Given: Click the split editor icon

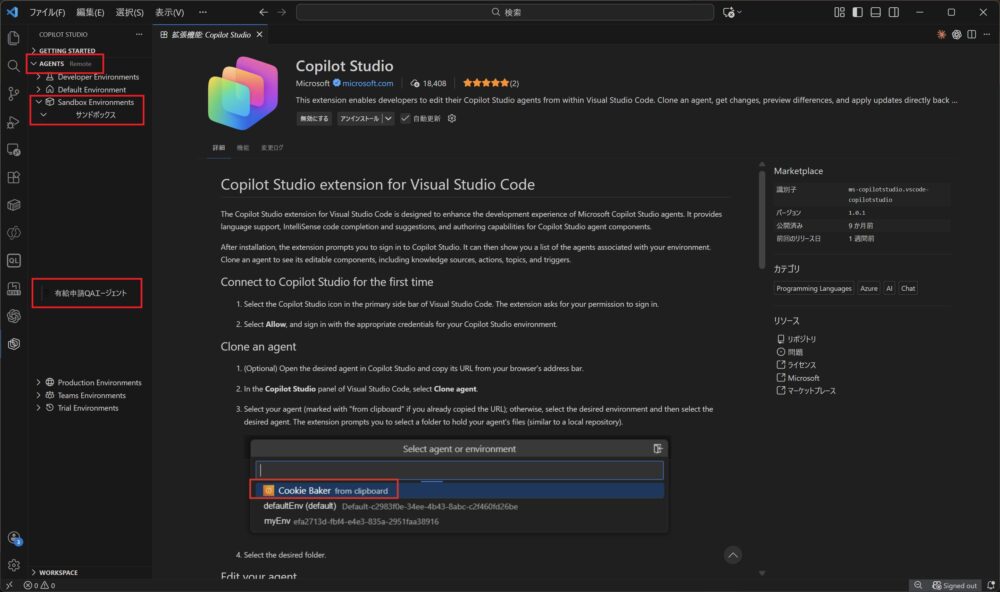Looking at the screenshot, I should point(973,34).
